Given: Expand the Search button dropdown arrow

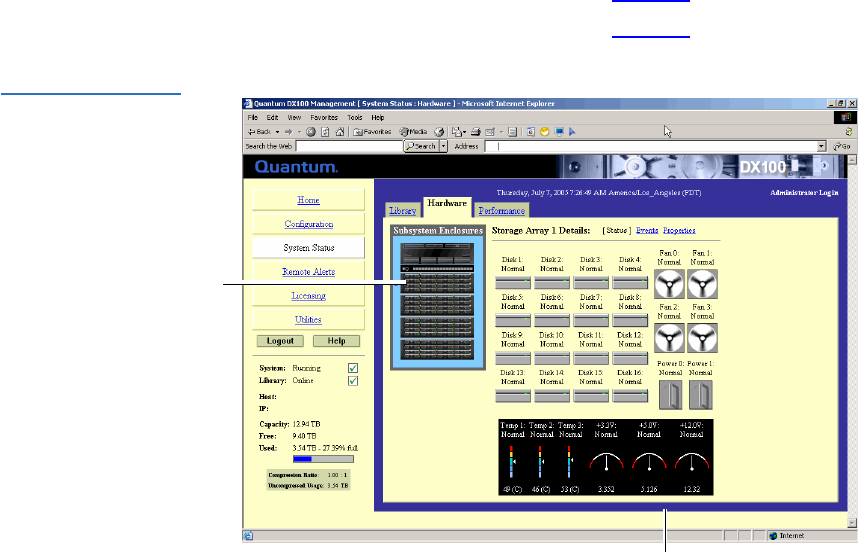Looking at the screenshot, I should (443, 147).
